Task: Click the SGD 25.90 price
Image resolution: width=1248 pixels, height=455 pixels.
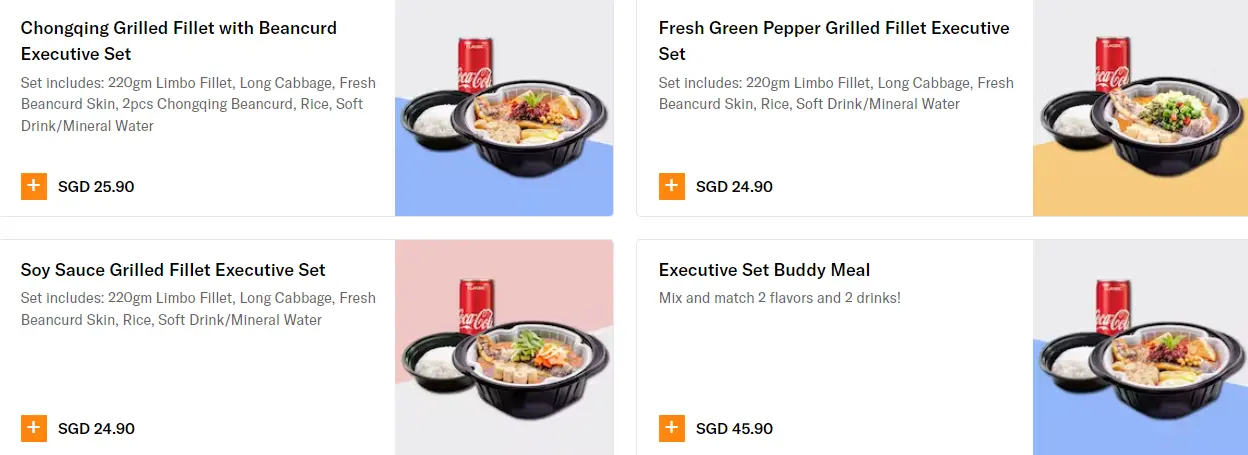Action: pyautogui.click(x=96, y=186)
